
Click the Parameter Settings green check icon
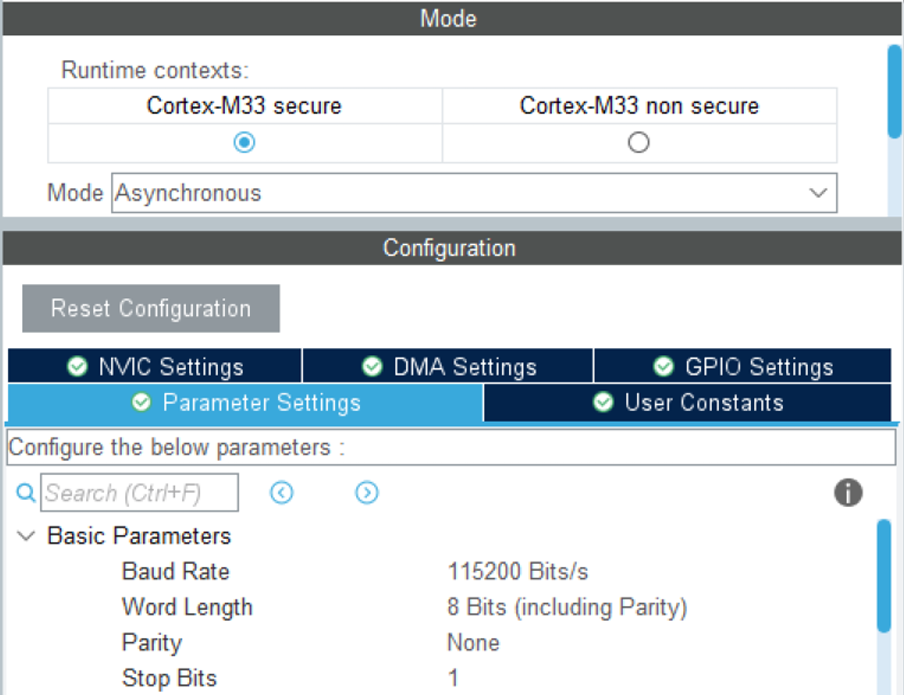coord(141,402)
